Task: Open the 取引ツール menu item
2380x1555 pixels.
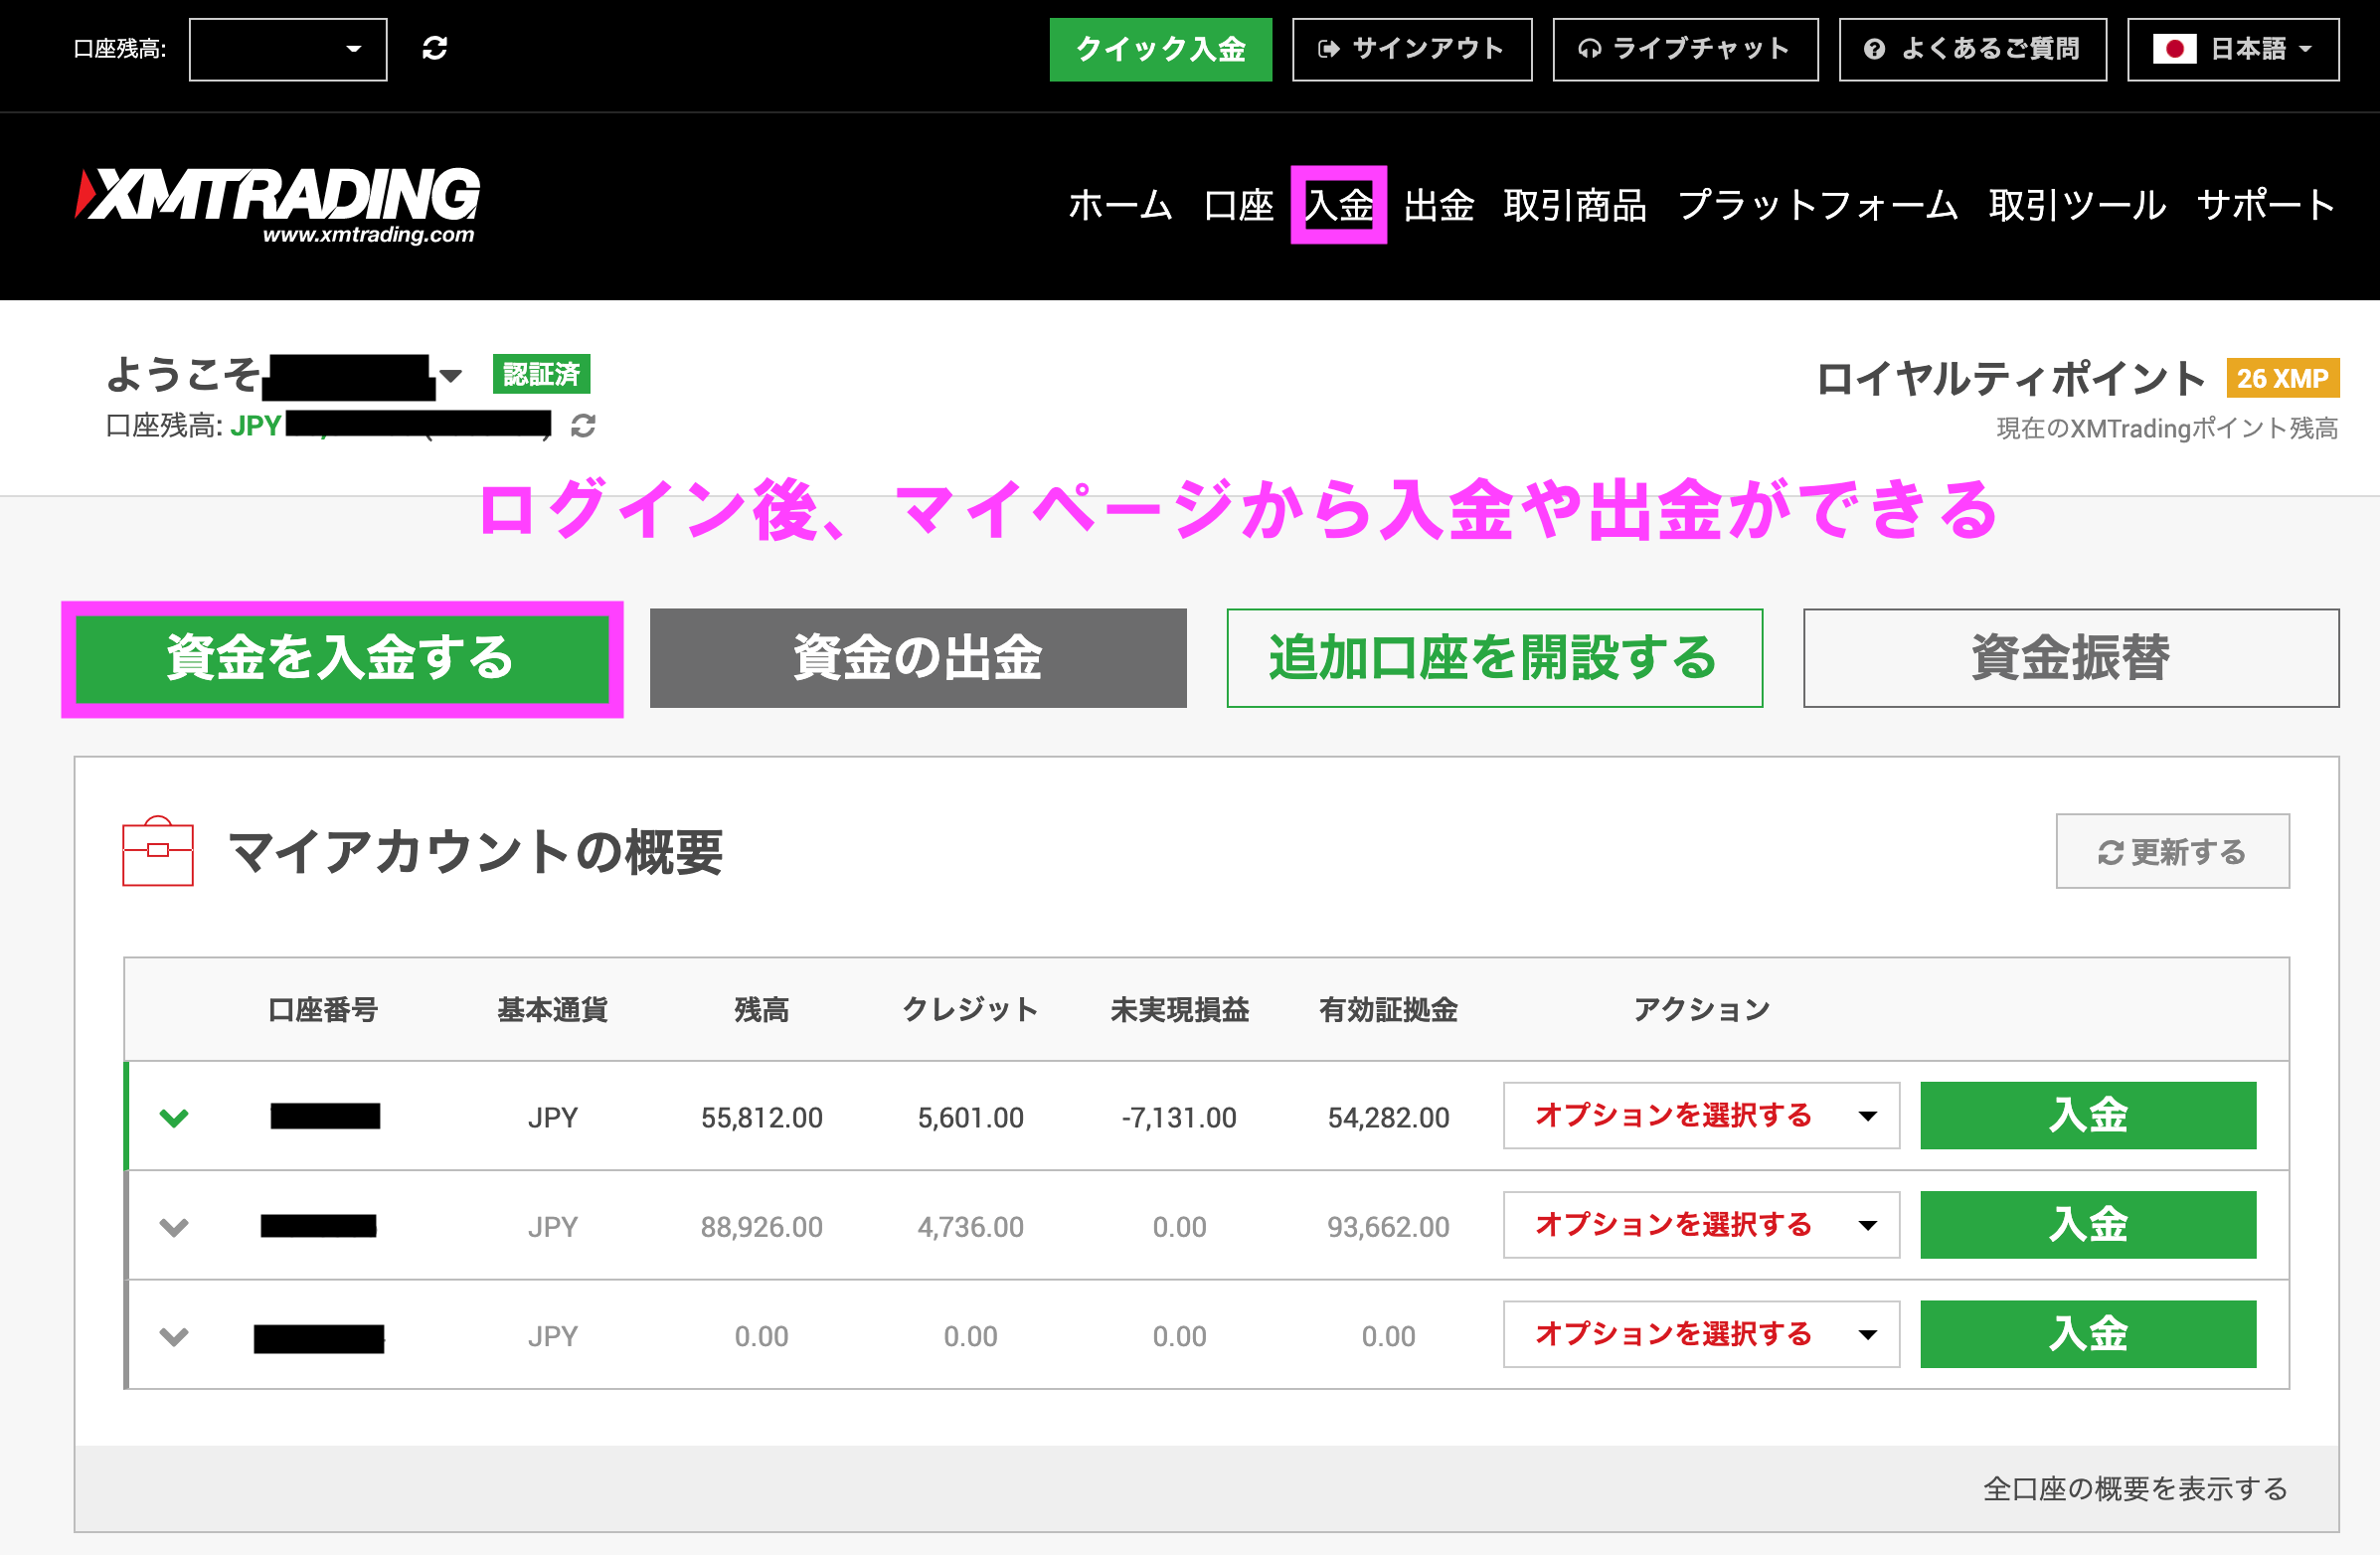Action: pos(2077,205)
